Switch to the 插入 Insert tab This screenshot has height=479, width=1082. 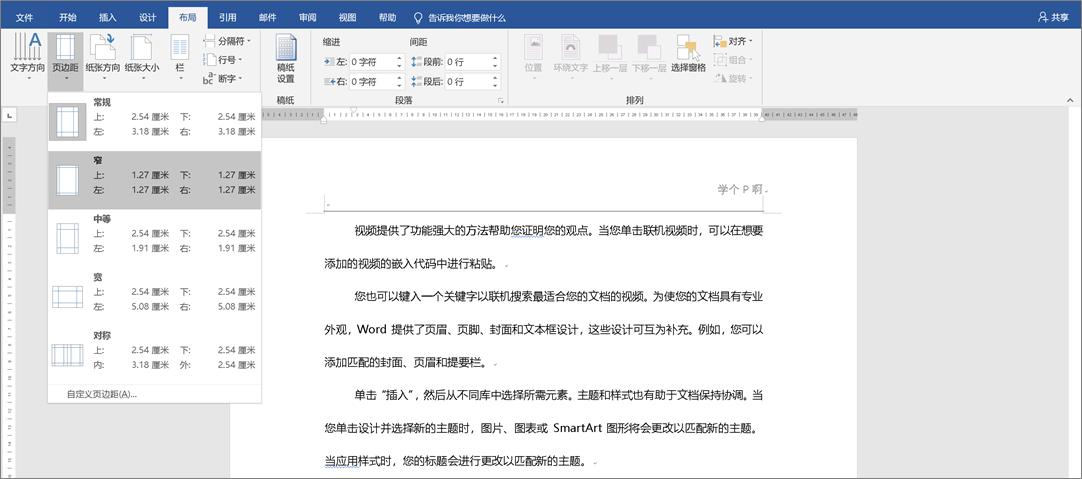point(108,17)
